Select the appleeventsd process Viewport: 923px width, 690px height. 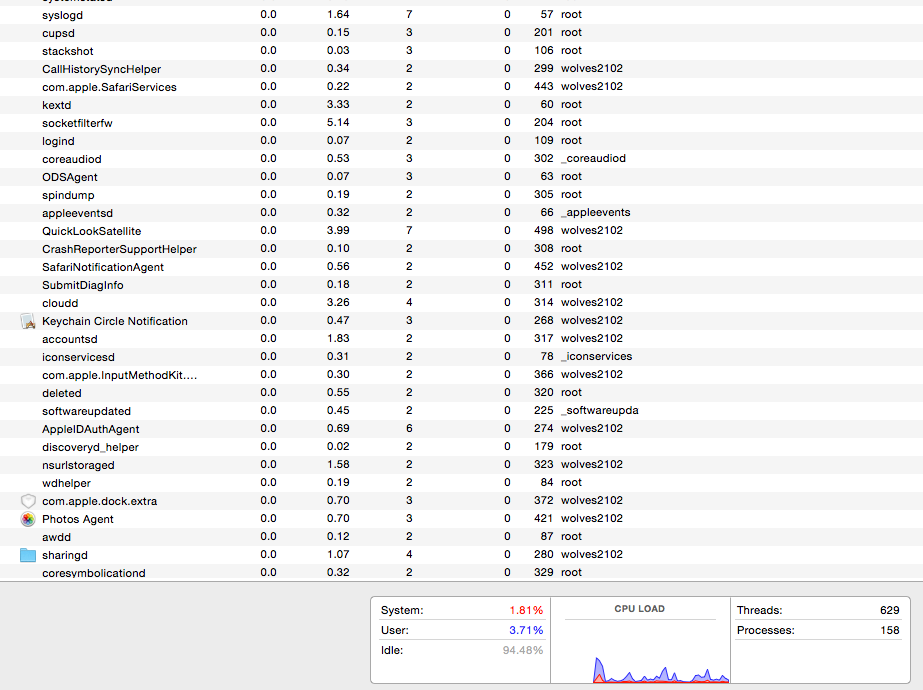(x=462, y=213)
